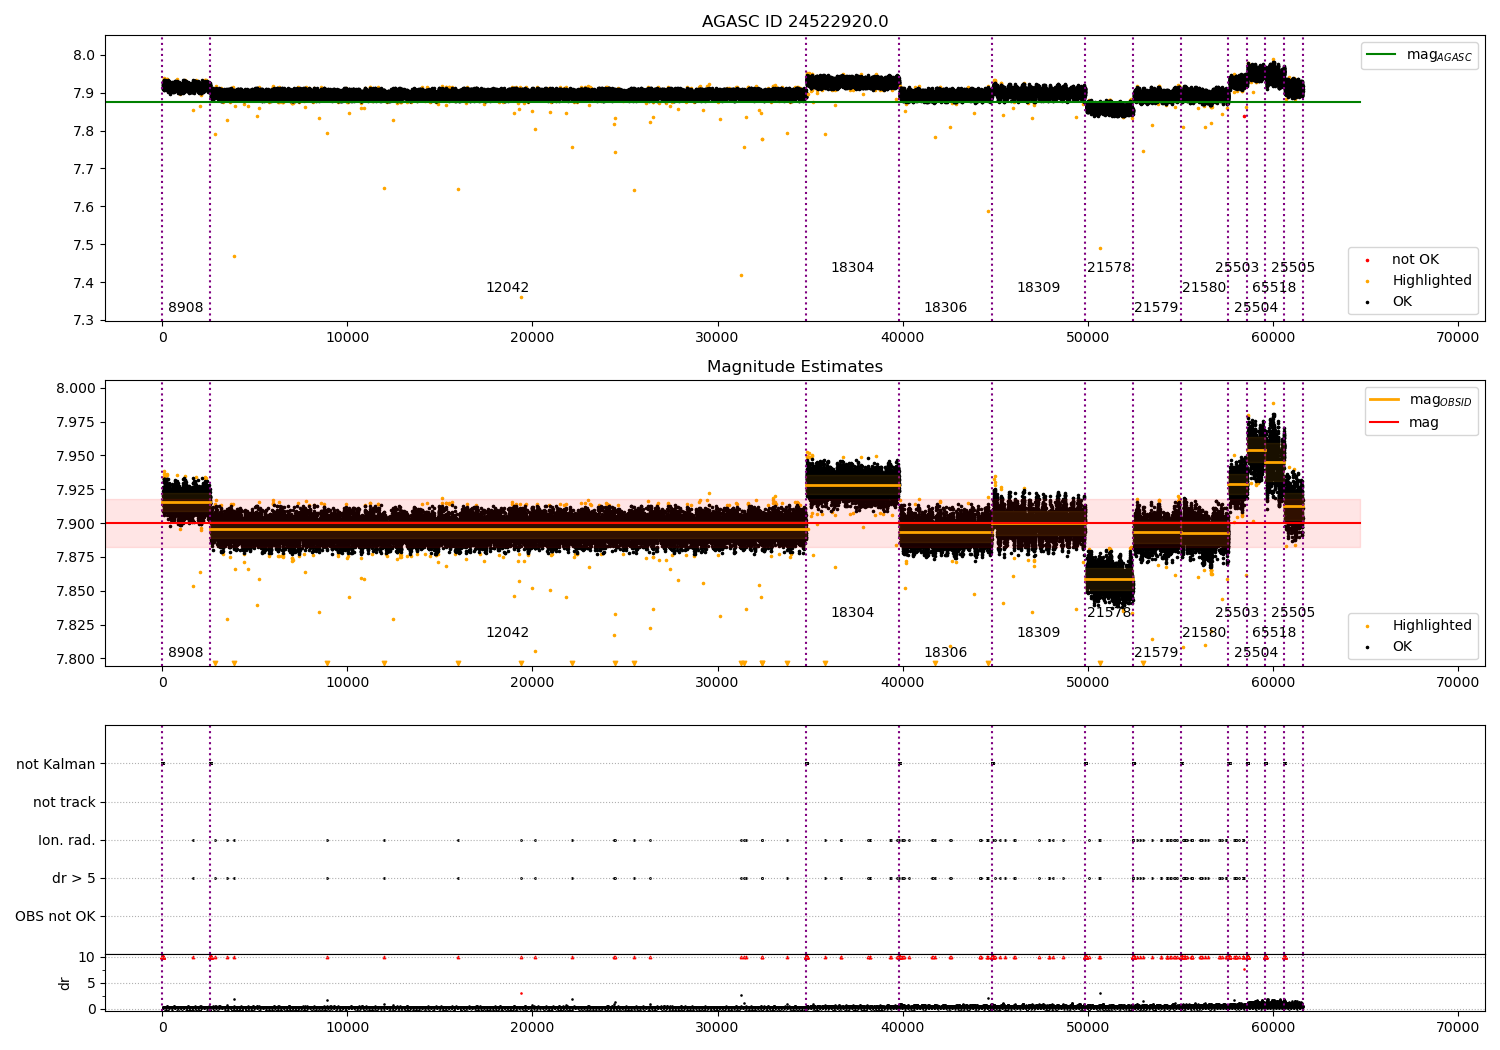Viewport: 1500px width, 1050px height.
Task: Click obsid label 25505 in Magnitude Estimates plot
Action: pos(1293,613)
